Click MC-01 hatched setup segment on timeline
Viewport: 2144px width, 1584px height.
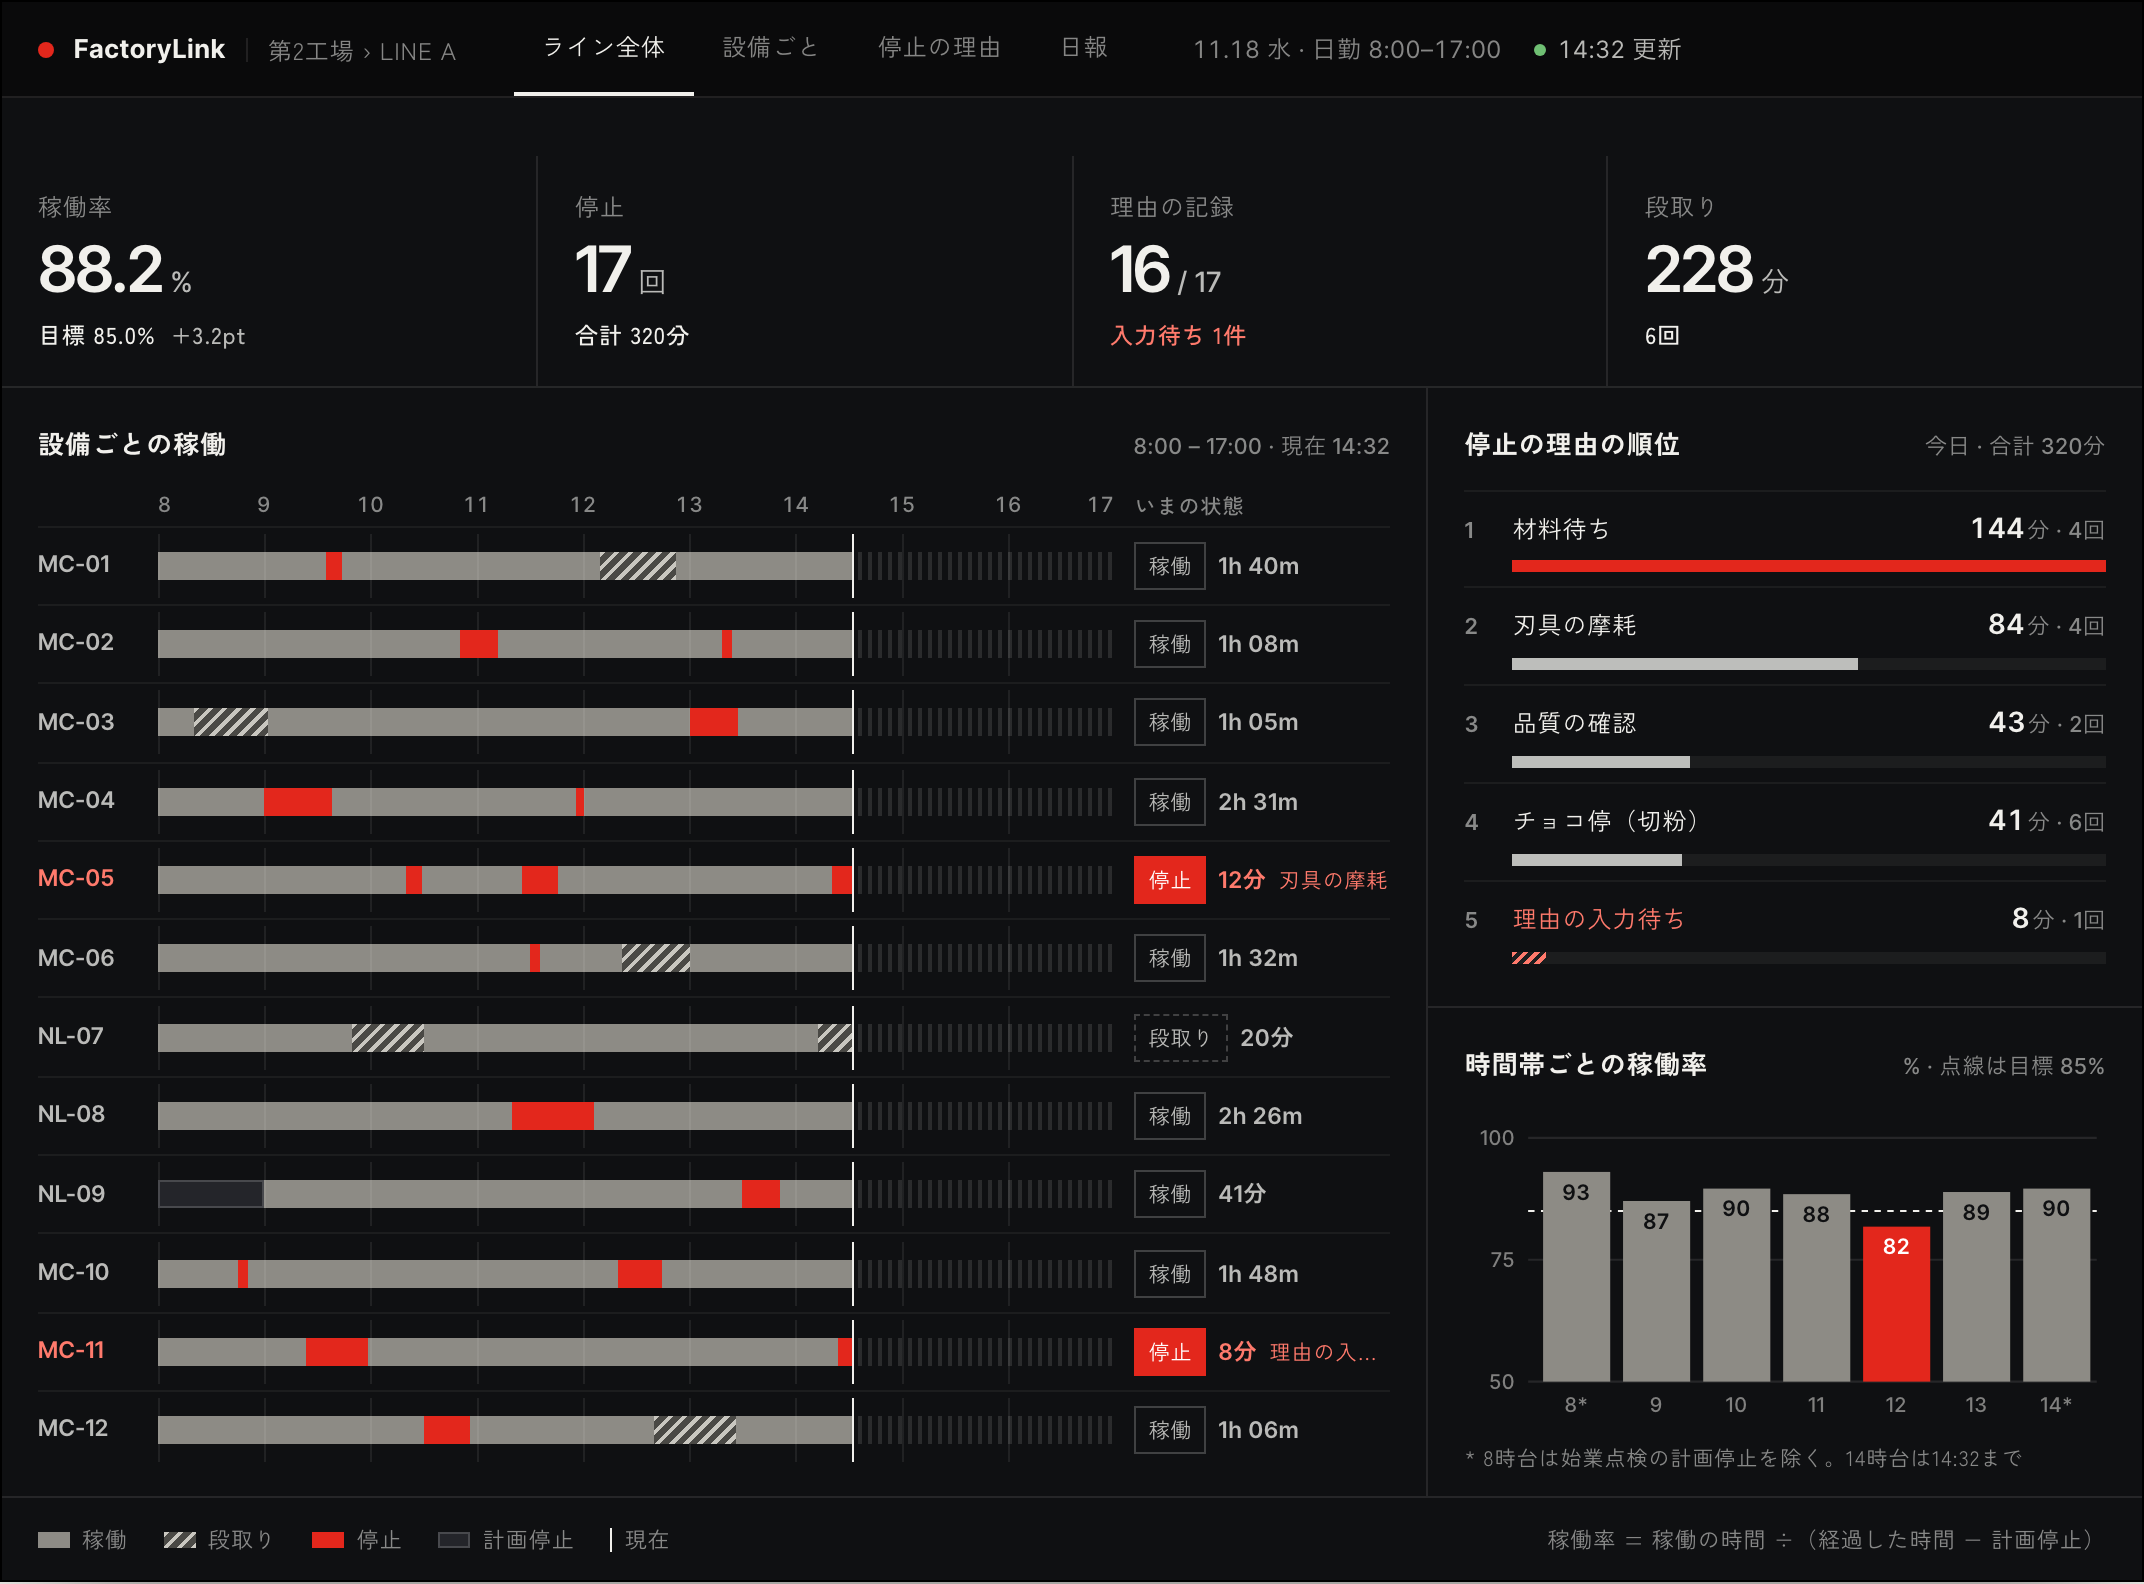pyautogui.click(x=638, y=566)
